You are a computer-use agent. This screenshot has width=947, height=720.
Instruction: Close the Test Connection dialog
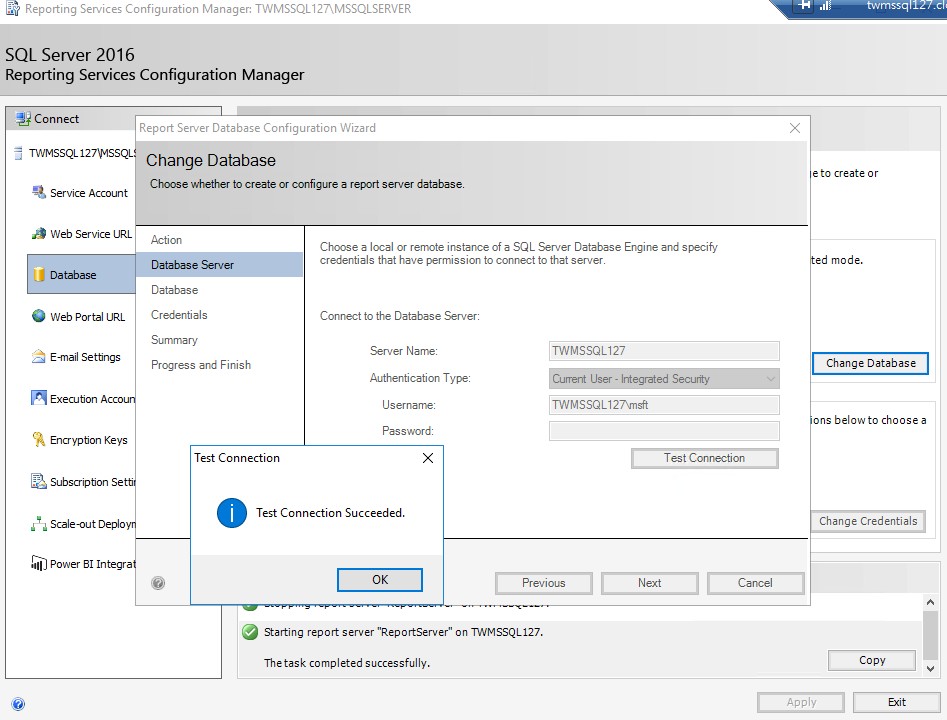coord(428,458)
